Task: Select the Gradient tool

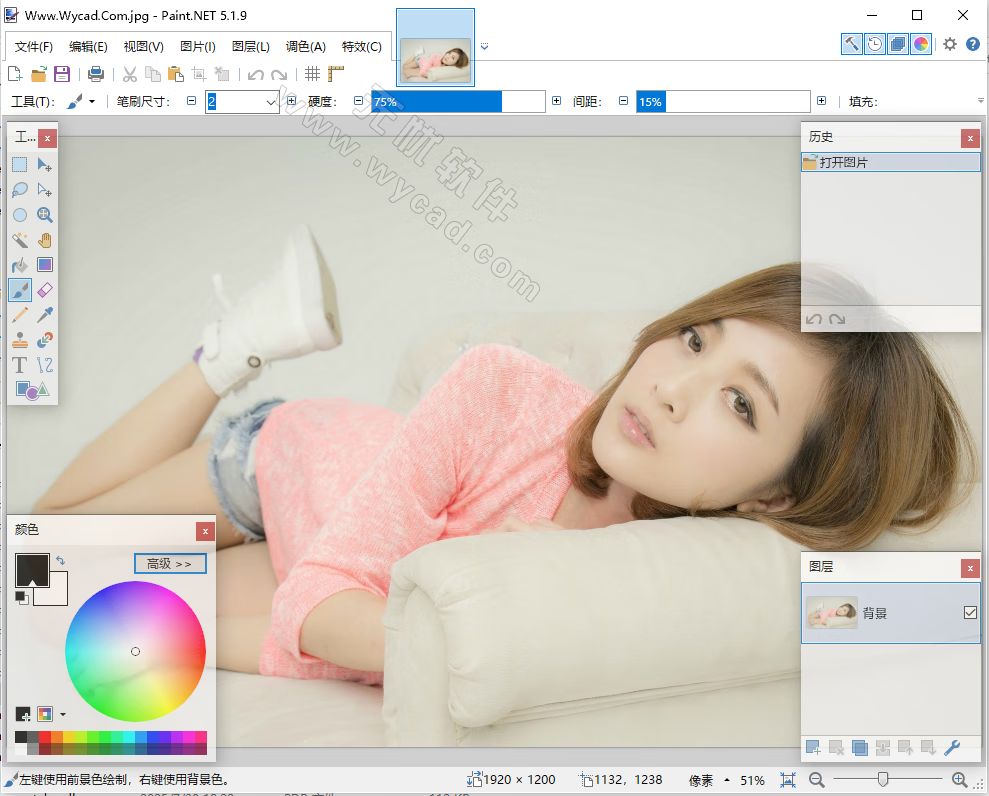Action: point(44,265)
